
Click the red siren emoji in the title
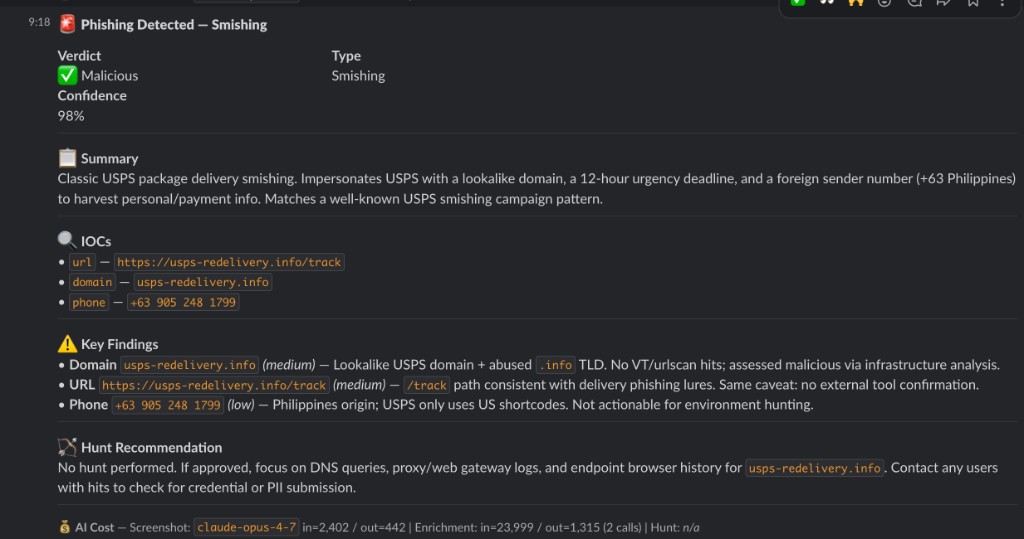(67, 24)
